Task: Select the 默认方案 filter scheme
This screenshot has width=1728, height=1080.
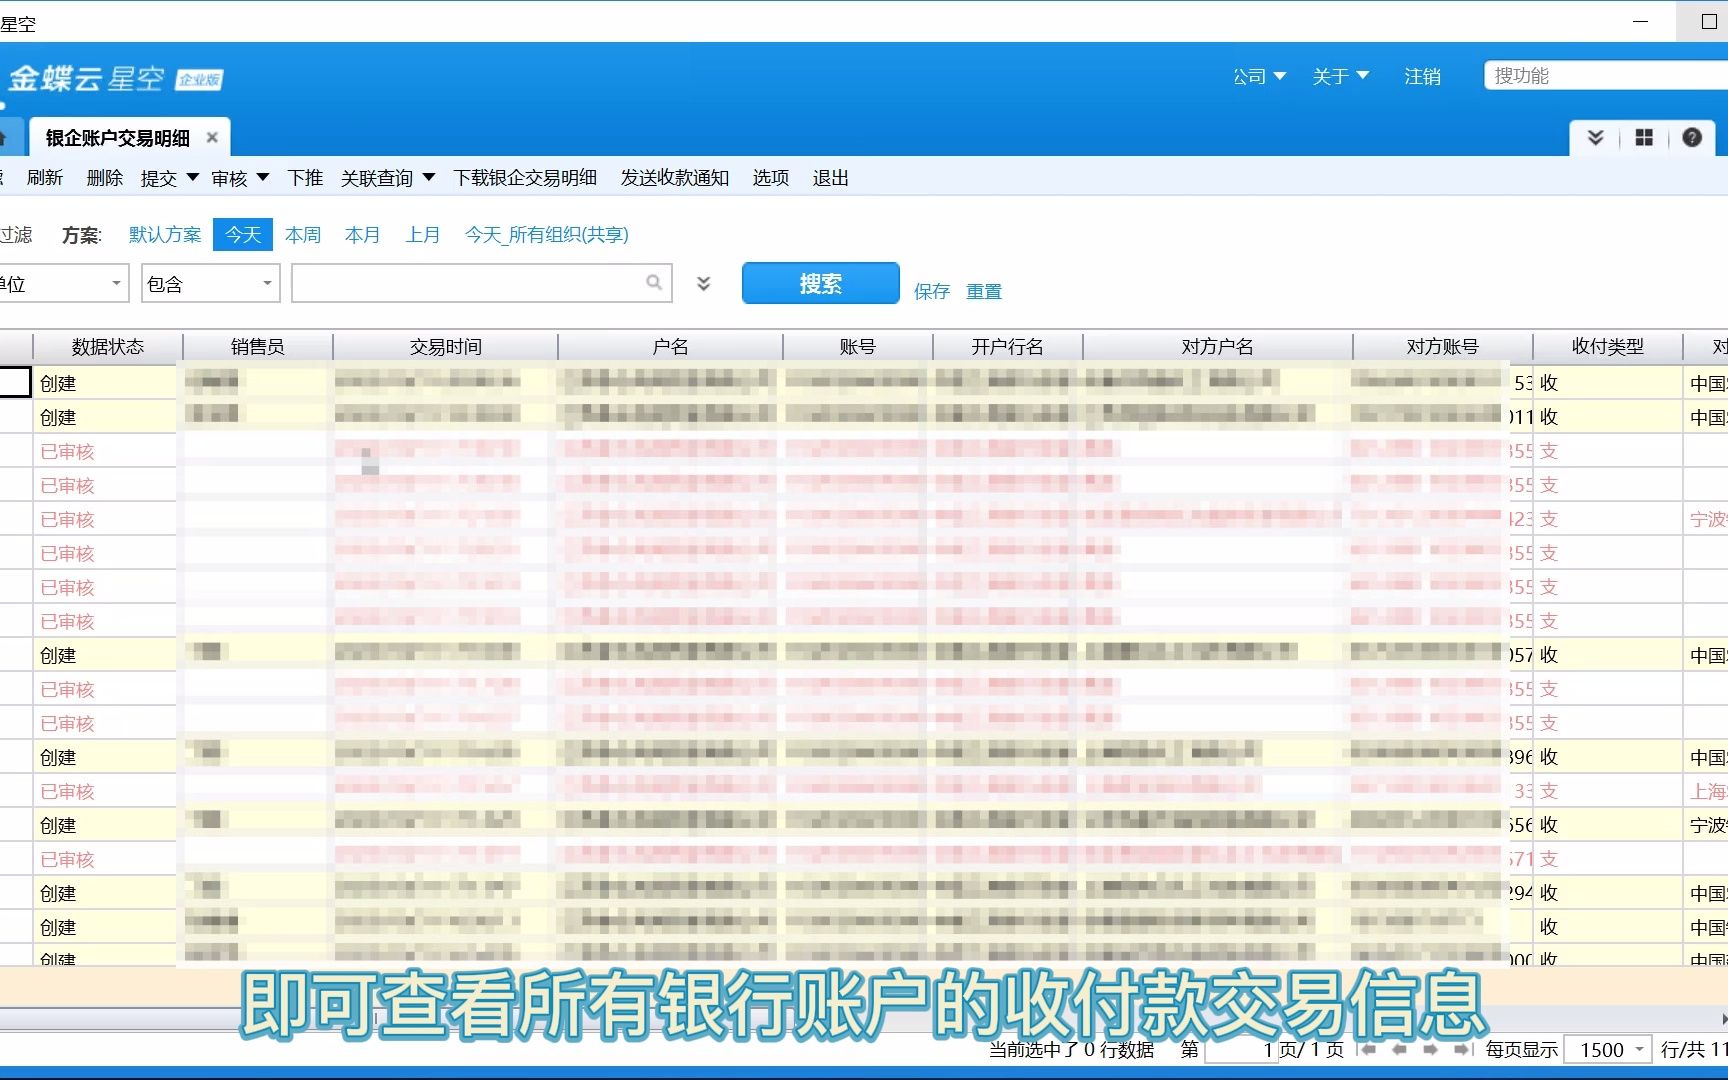Action: tap(165, 235)
